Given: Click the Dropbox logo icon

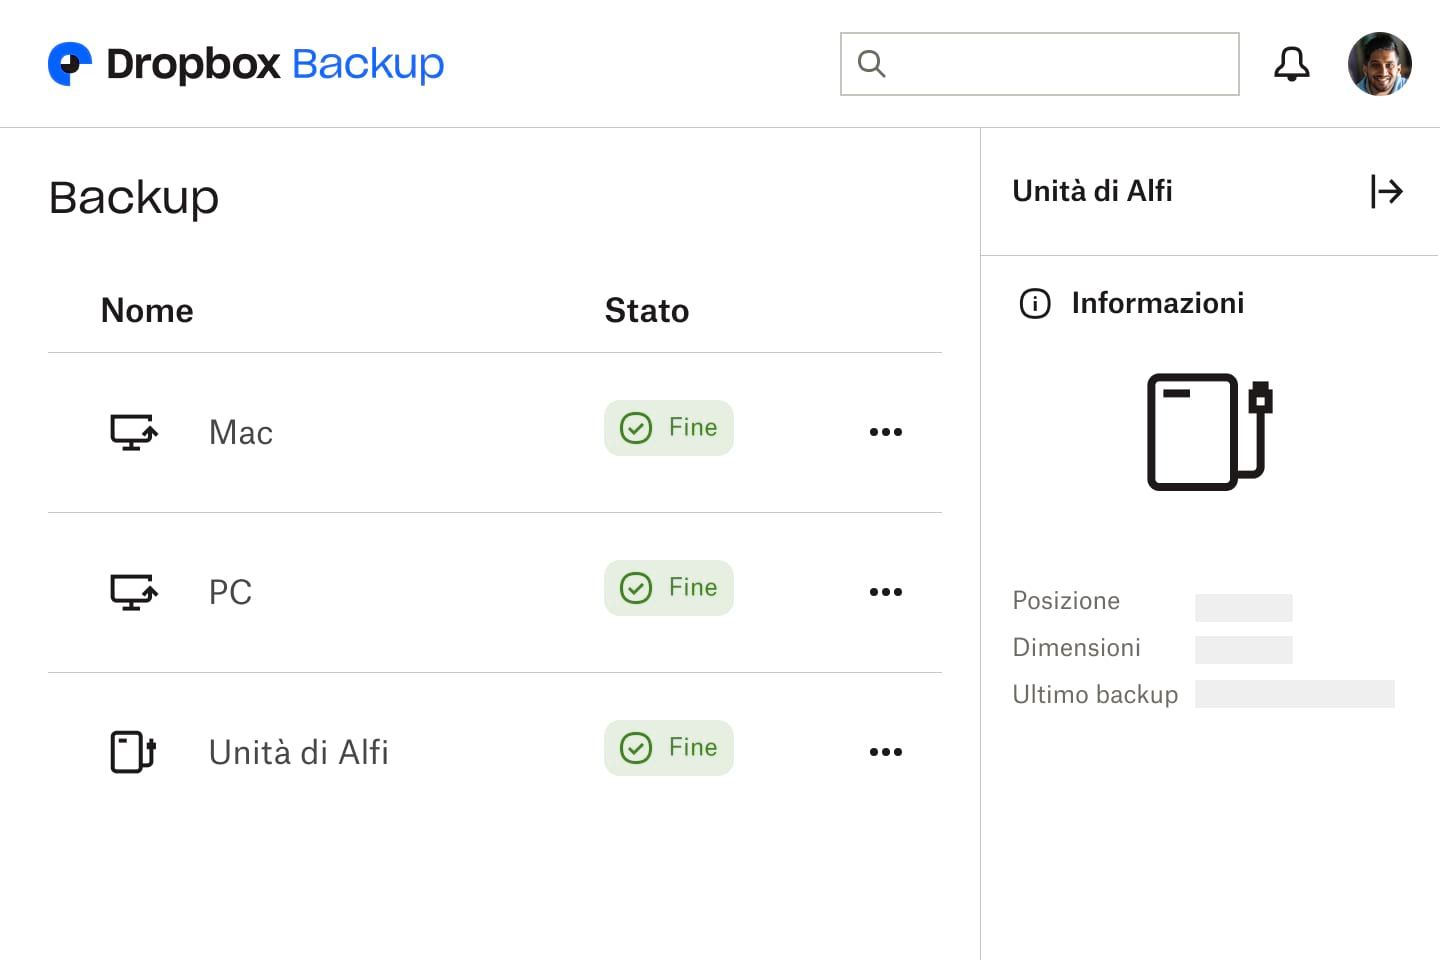Looking at the screenshot, I should (70, 64).
